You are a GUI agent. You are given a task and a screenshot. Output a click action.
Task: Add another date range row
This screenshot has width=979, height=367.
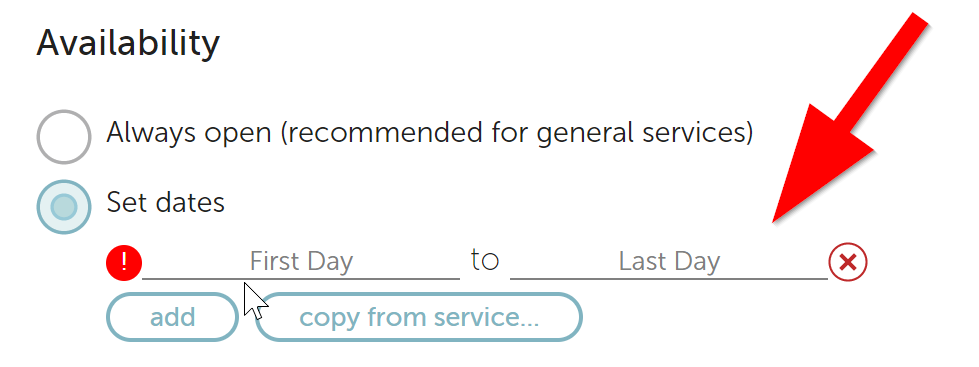tap(172, 317)
